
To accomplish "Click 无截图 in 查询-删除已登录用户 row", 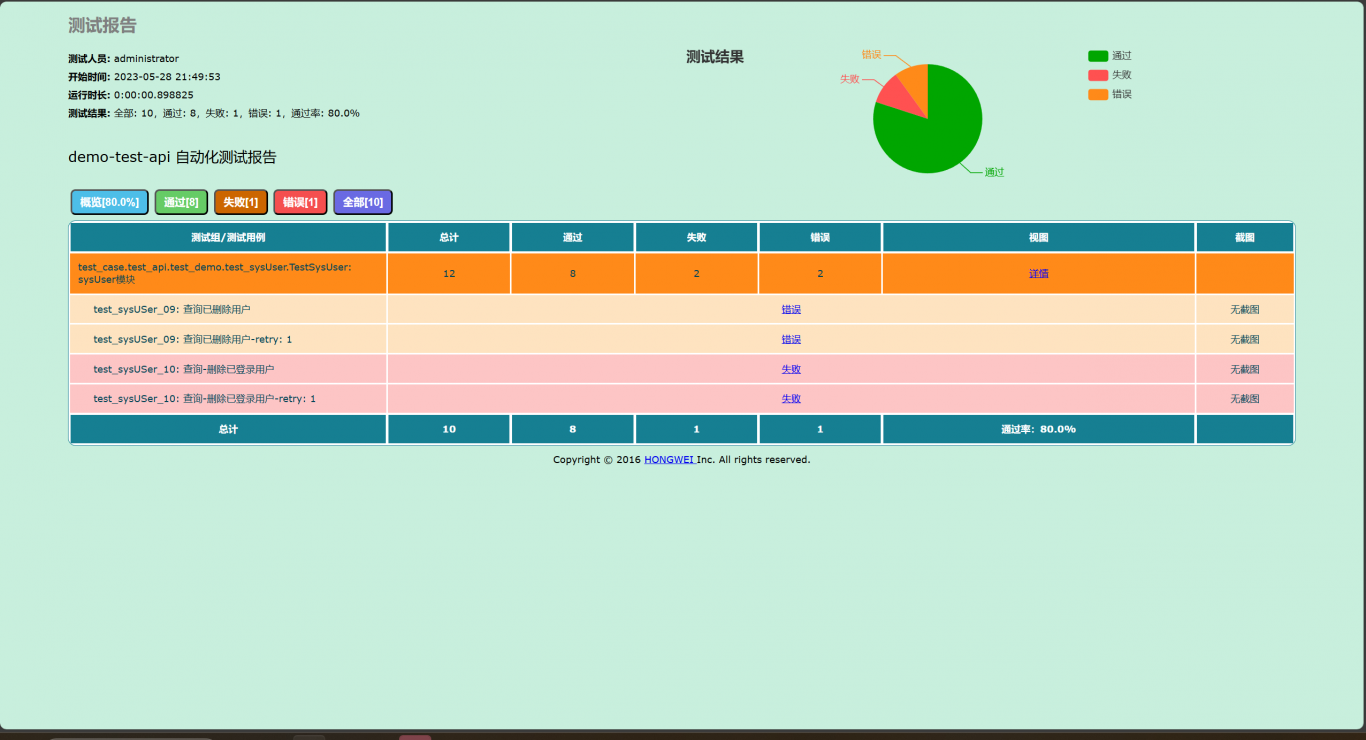I will coord(1245,369).
